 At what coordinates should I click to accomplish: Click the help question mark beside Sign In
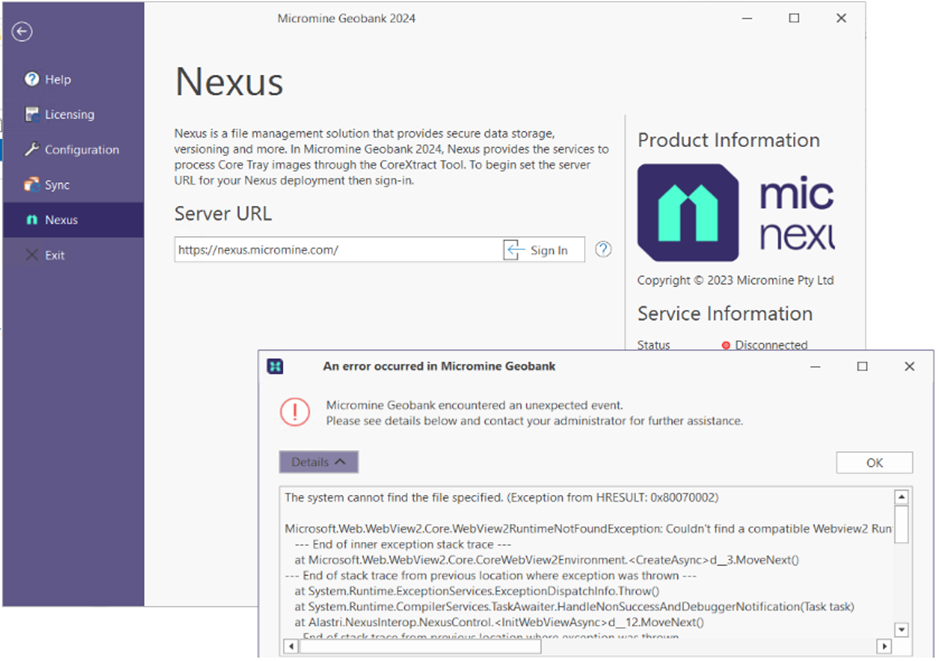coord(603,250)
